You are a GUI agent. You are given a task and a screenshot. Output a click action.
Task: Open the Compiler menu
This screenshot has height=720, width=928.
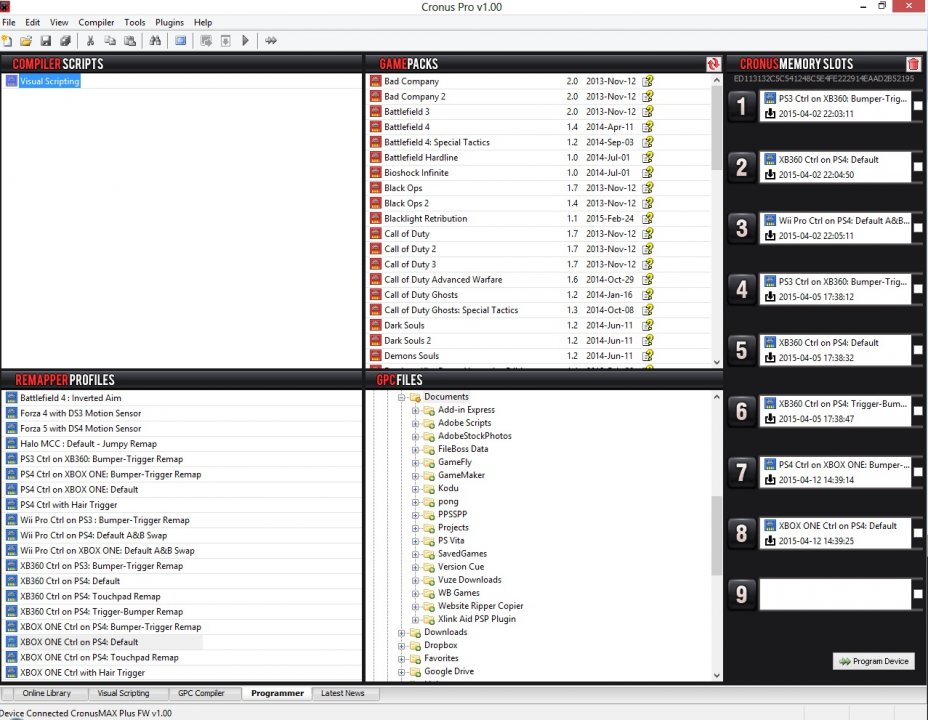click(x=96, y=22)
